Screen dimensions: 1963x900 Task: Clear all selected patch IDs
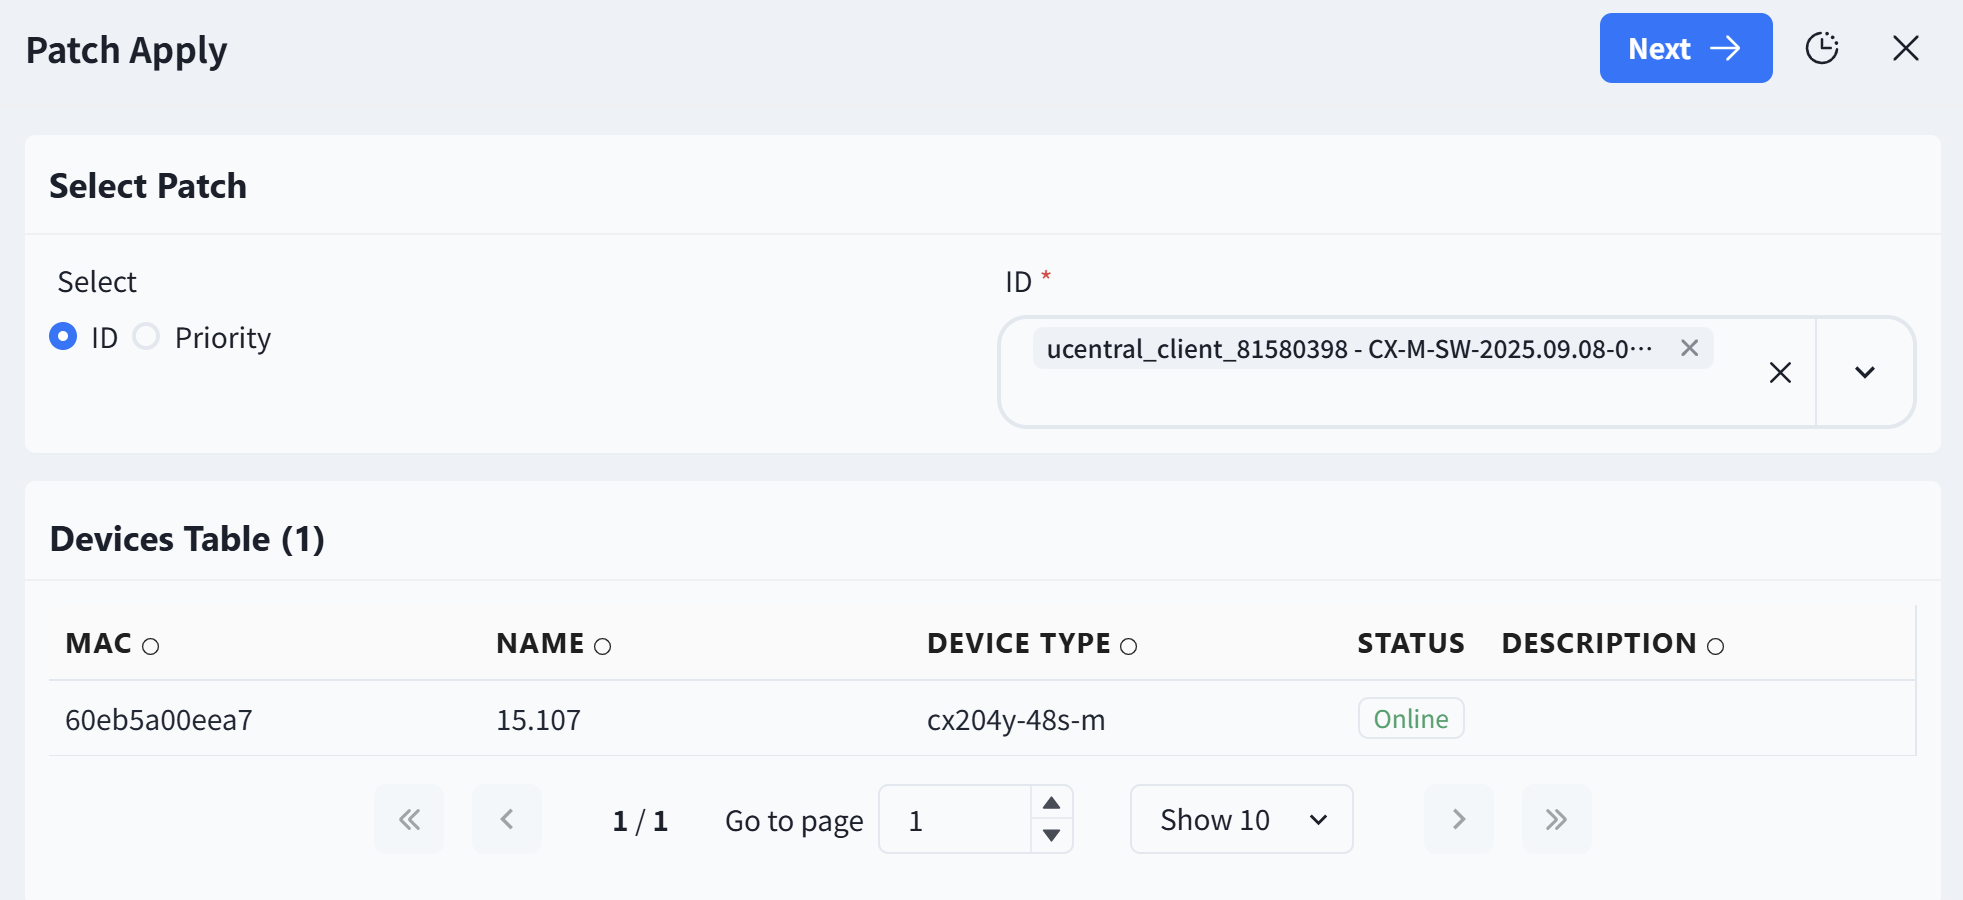[x=1780, y=373]
